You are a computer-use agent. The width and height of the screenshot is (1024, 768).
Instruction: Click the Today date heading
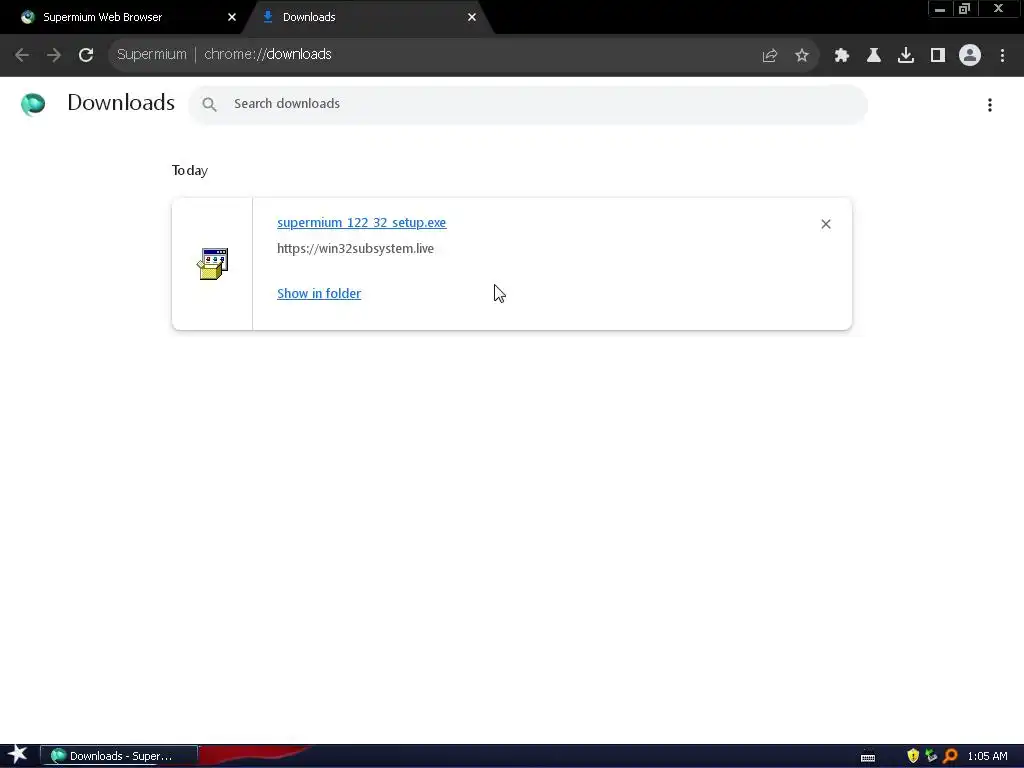click(190, 170)
